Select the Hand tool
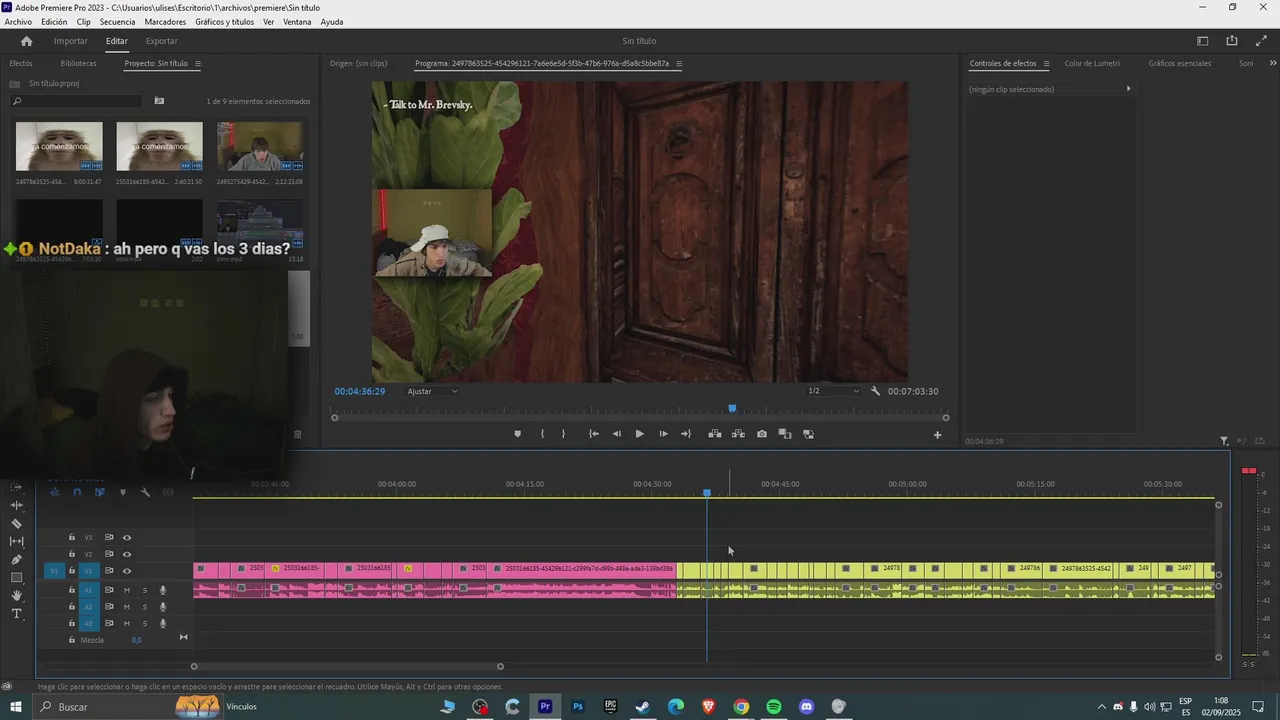Screen dimensions: 1280x720 click(x=16, y=595)
